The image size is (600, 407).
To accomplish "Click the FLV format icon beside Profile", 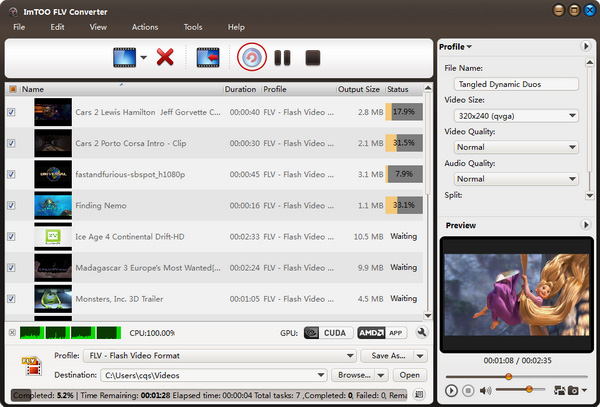I will [x=31, y=366].
